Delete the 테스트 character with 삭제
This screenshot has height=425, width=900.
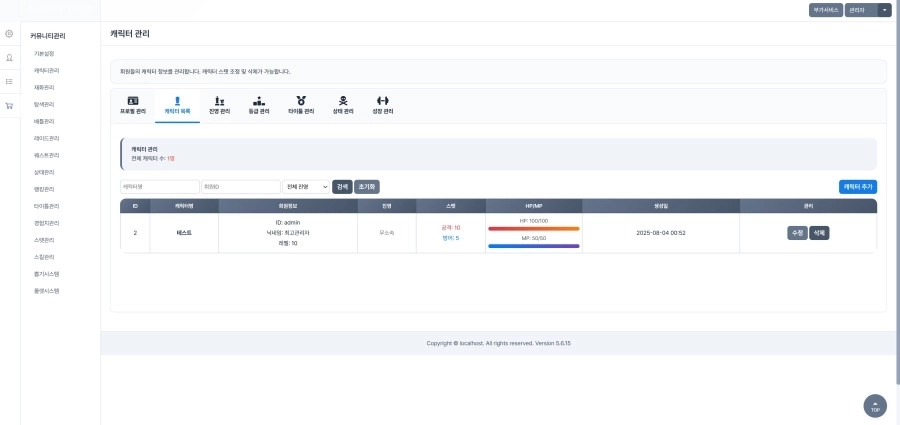click(819, 233)
